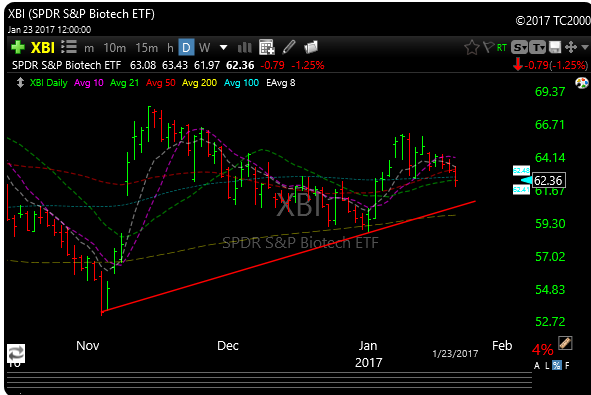Select the 10m time frame
The image size is (591, 395).
coord(115,48)
